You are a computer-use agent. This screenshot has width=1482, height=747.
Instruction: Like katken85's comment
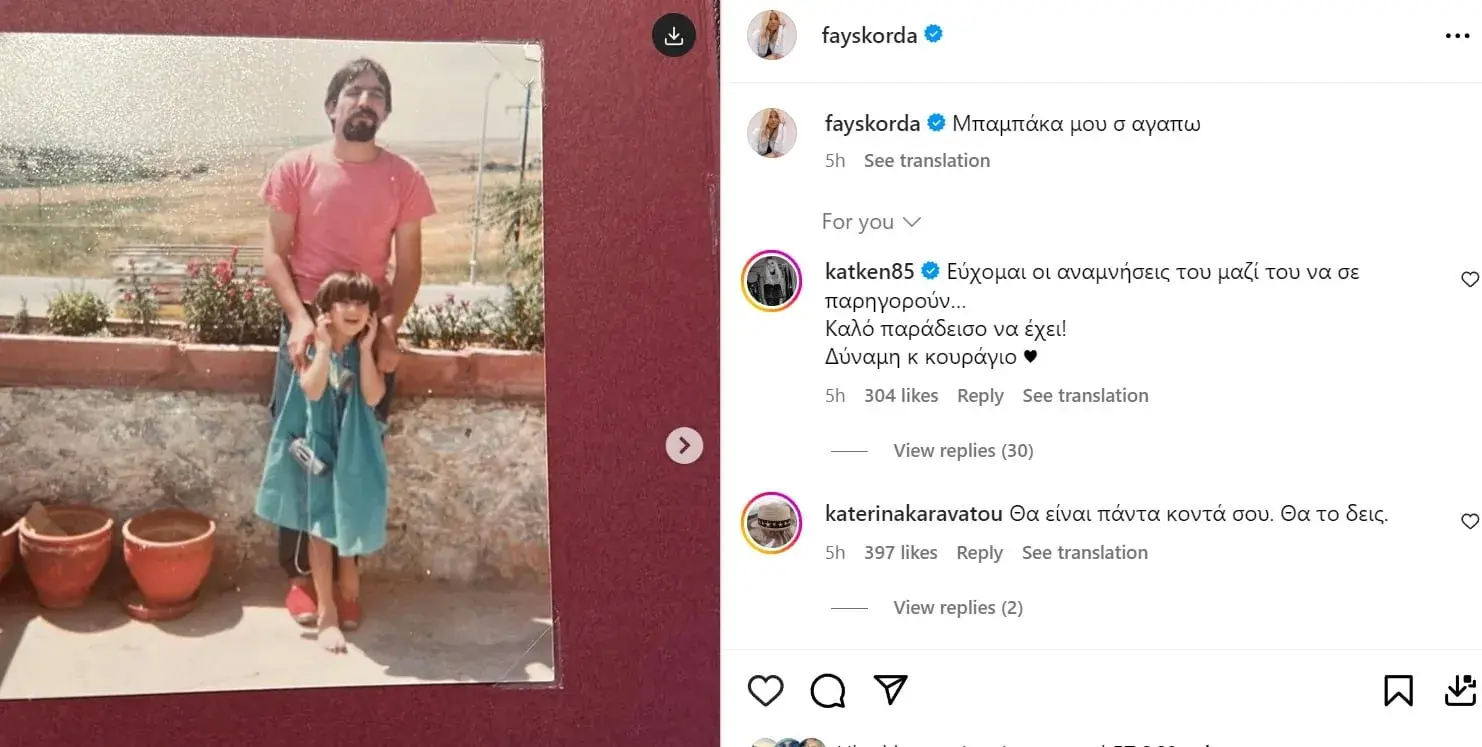1469,279
